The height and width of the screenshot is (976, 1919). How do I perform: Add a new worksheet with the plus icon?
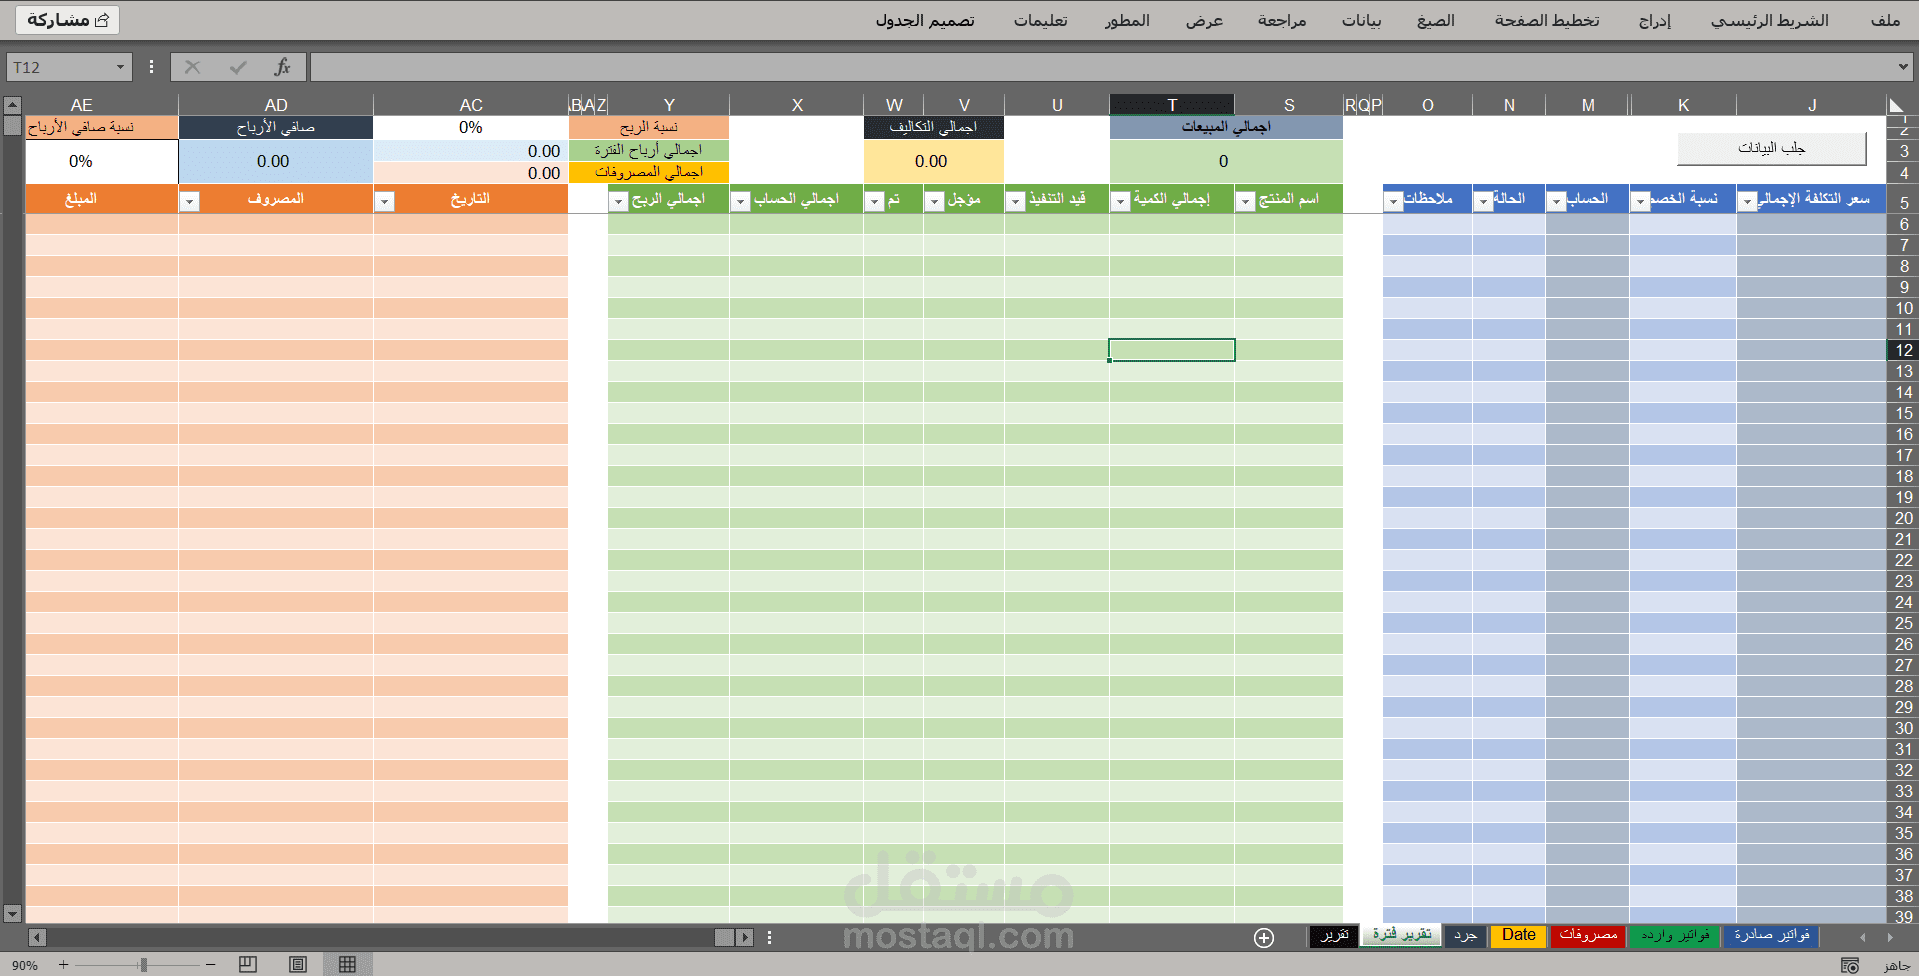(1263, 937)
